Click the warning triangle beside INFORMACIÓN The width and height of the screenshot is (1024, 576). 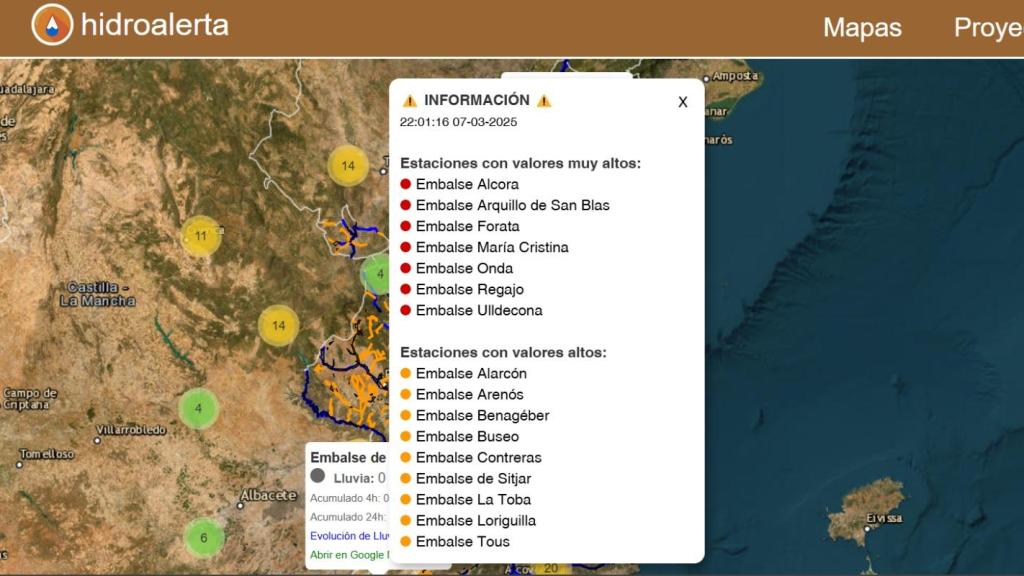411,100
